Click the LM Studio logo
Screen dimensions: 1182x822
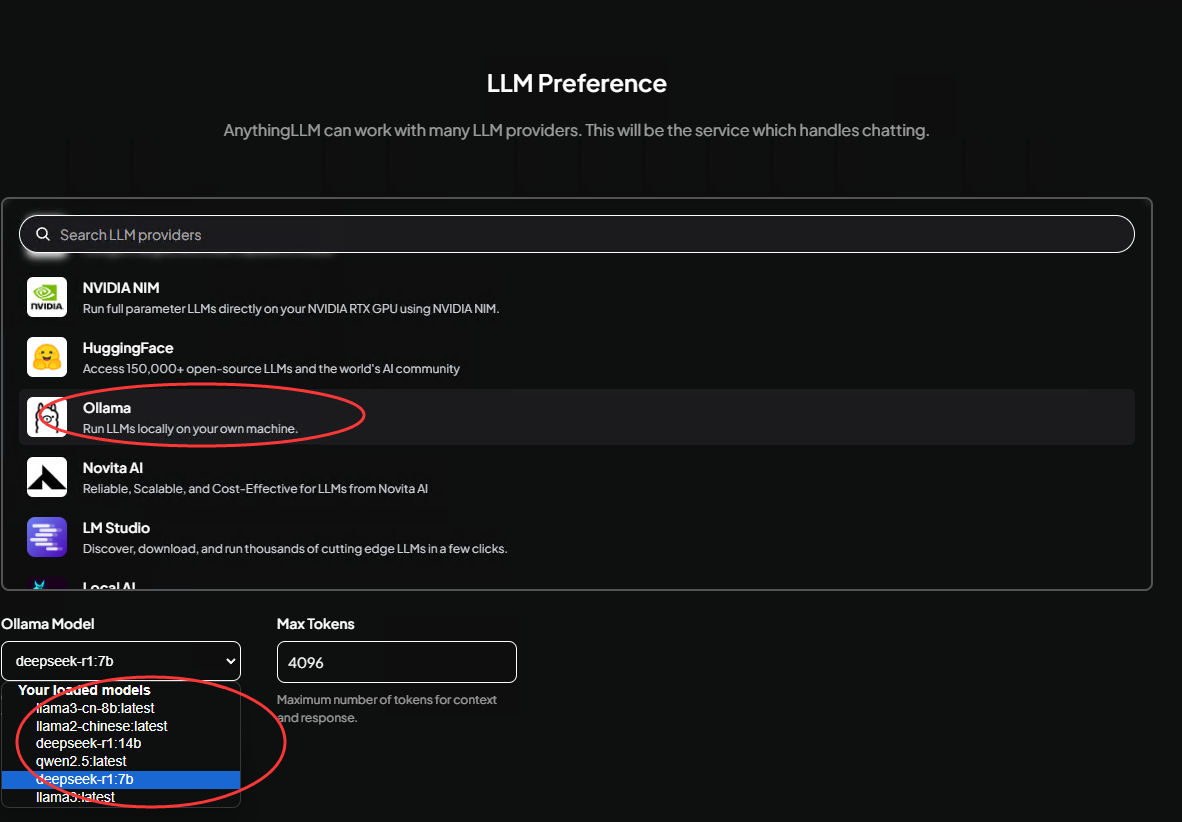tap(47, 537)
